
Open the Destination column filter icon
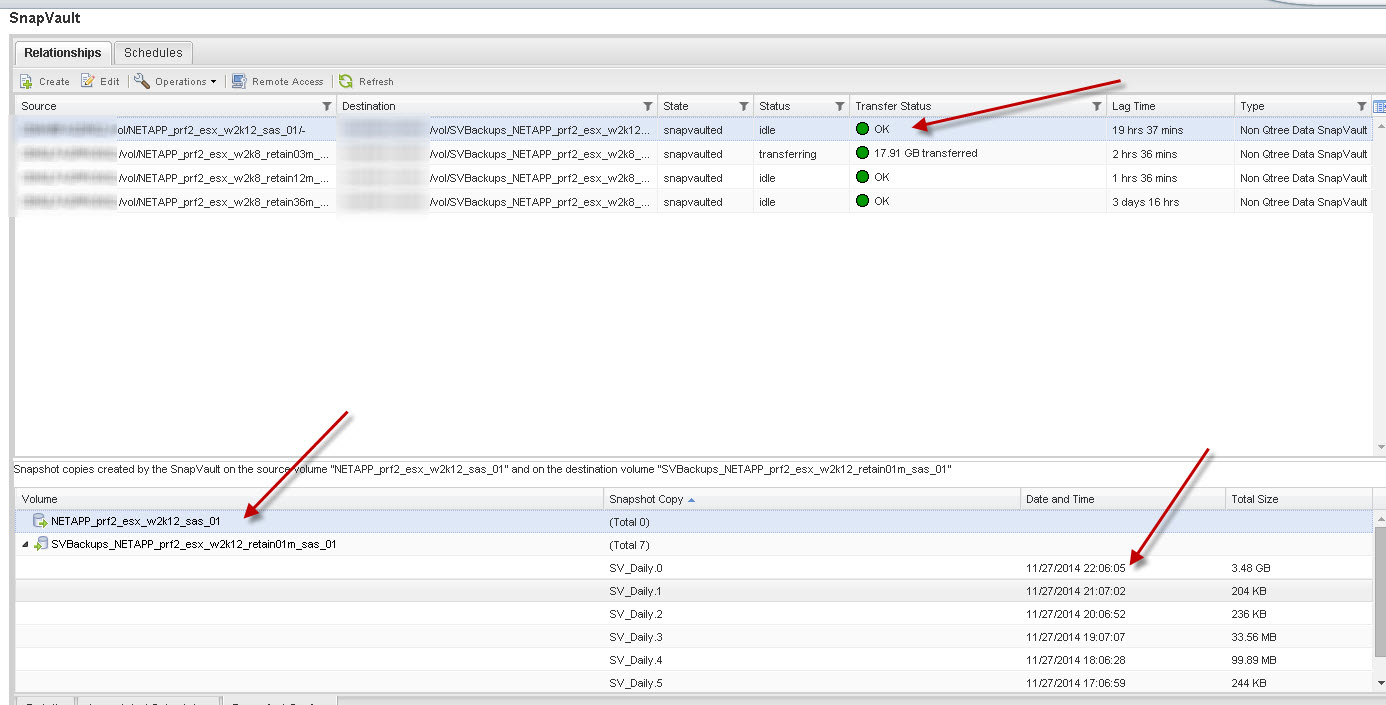[x=647, y=106]
